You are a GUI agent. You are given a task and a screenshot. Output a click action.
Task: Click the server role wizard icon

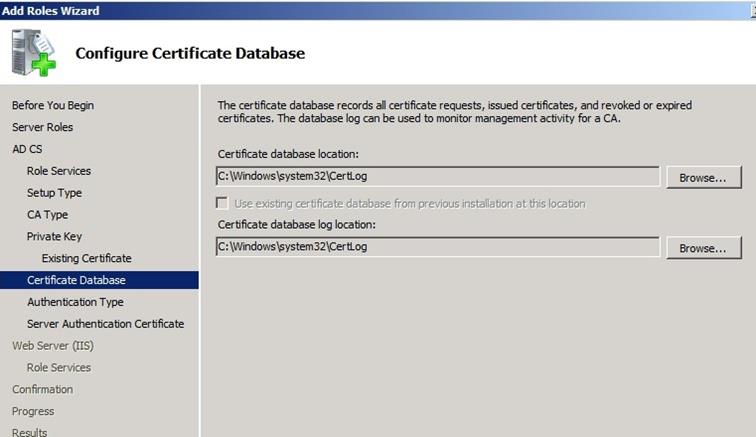coord(33,53)
